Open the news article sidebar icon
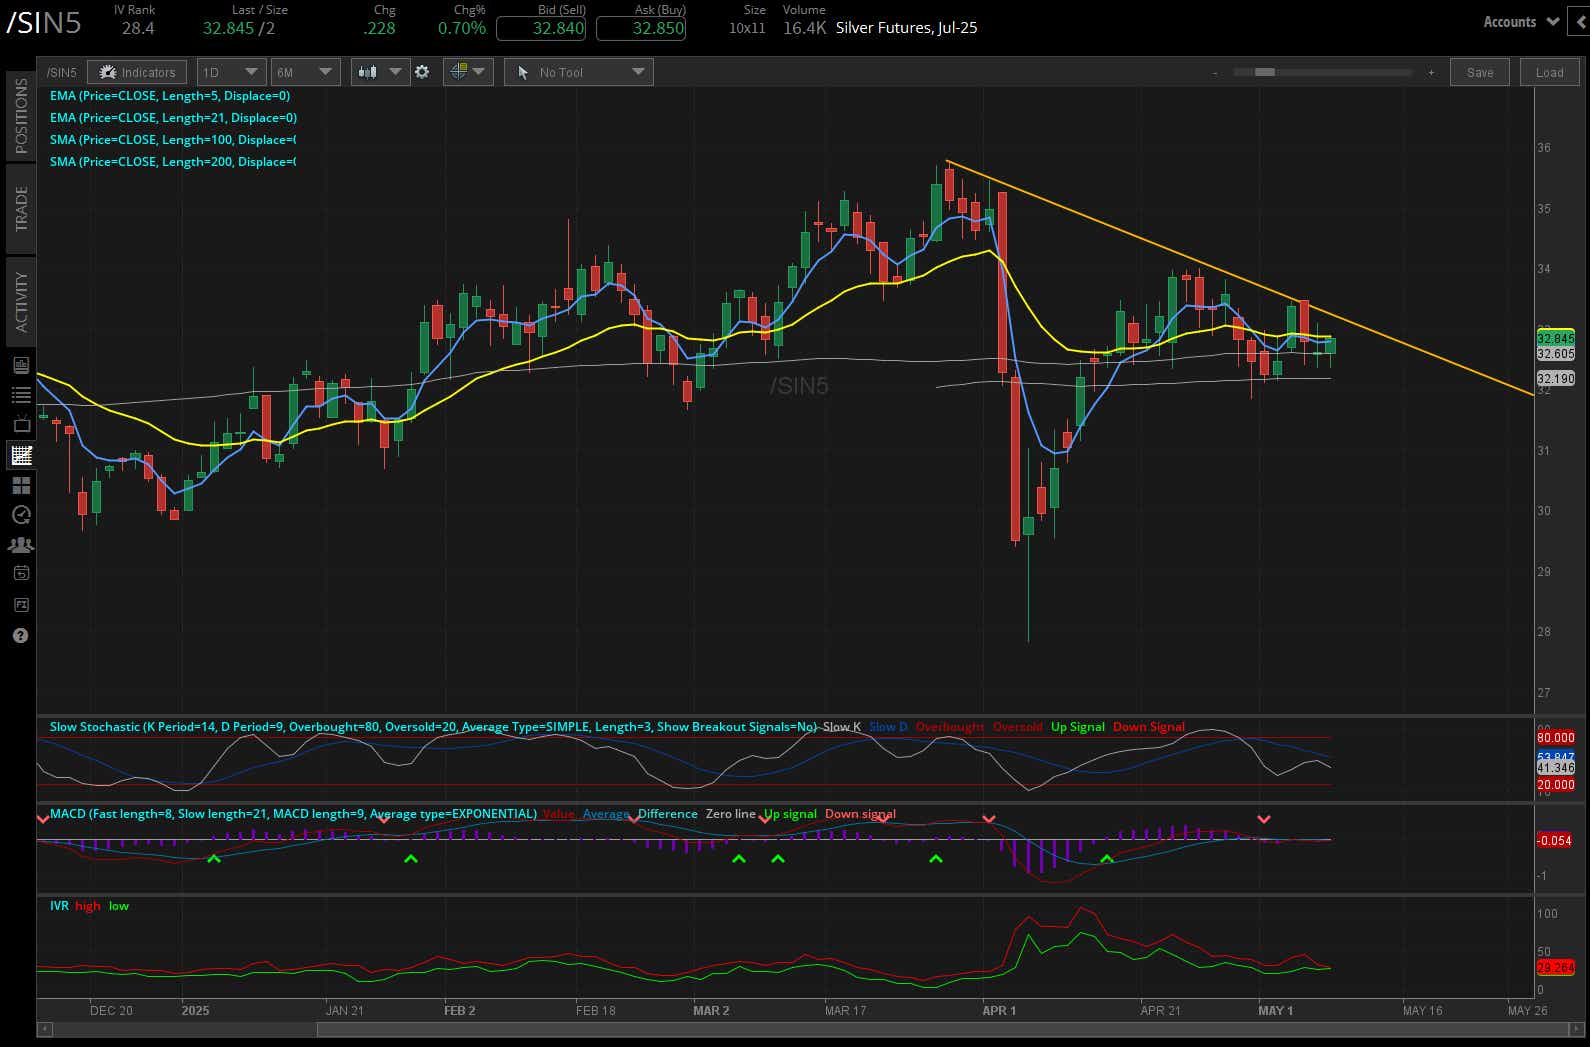 21,365
